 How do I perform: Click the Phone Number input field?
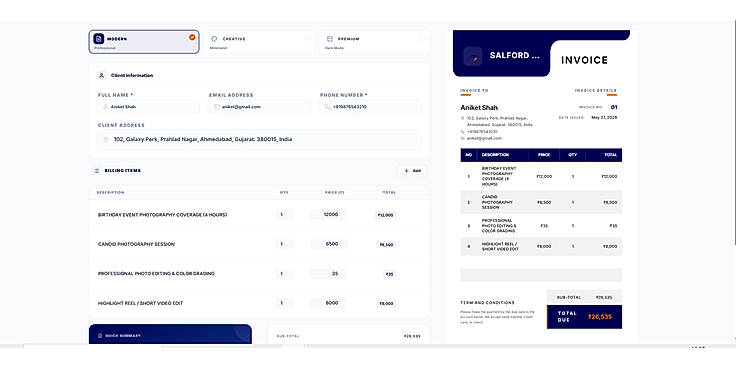[x=370, y=107]
